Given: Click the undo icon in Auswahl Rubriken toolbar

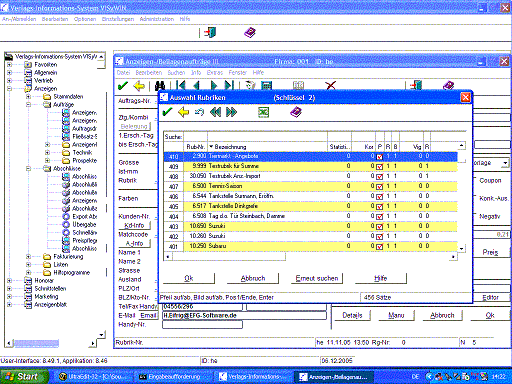Looking at the screenshot, I should pyautogui.click(x=199, y=112).
